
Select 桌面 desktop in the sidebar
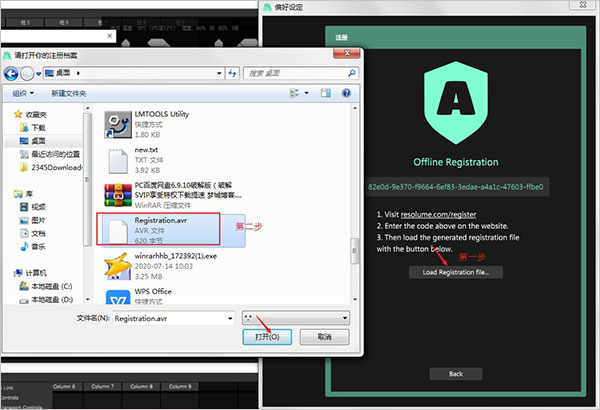tap(33, 141)
